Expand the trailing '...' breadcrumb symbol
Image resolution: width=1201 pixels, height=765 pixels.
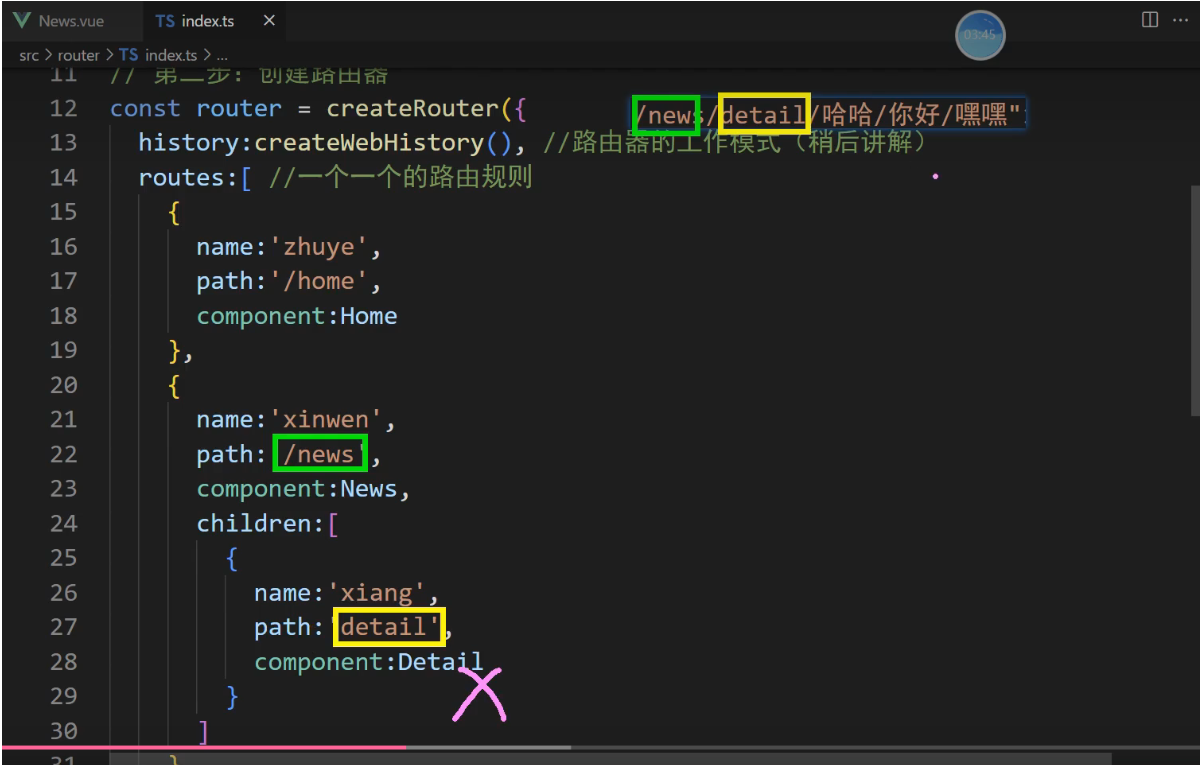click(x=222, y=56)
